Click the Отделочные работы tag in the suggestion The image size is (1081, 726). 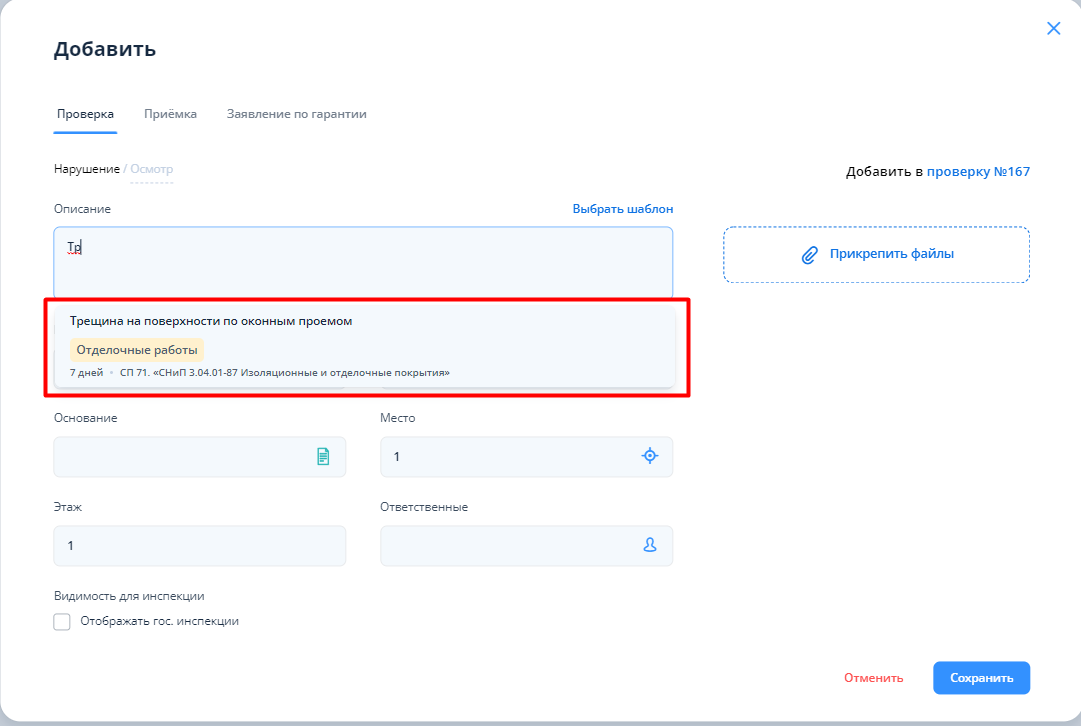pos(137,350)
